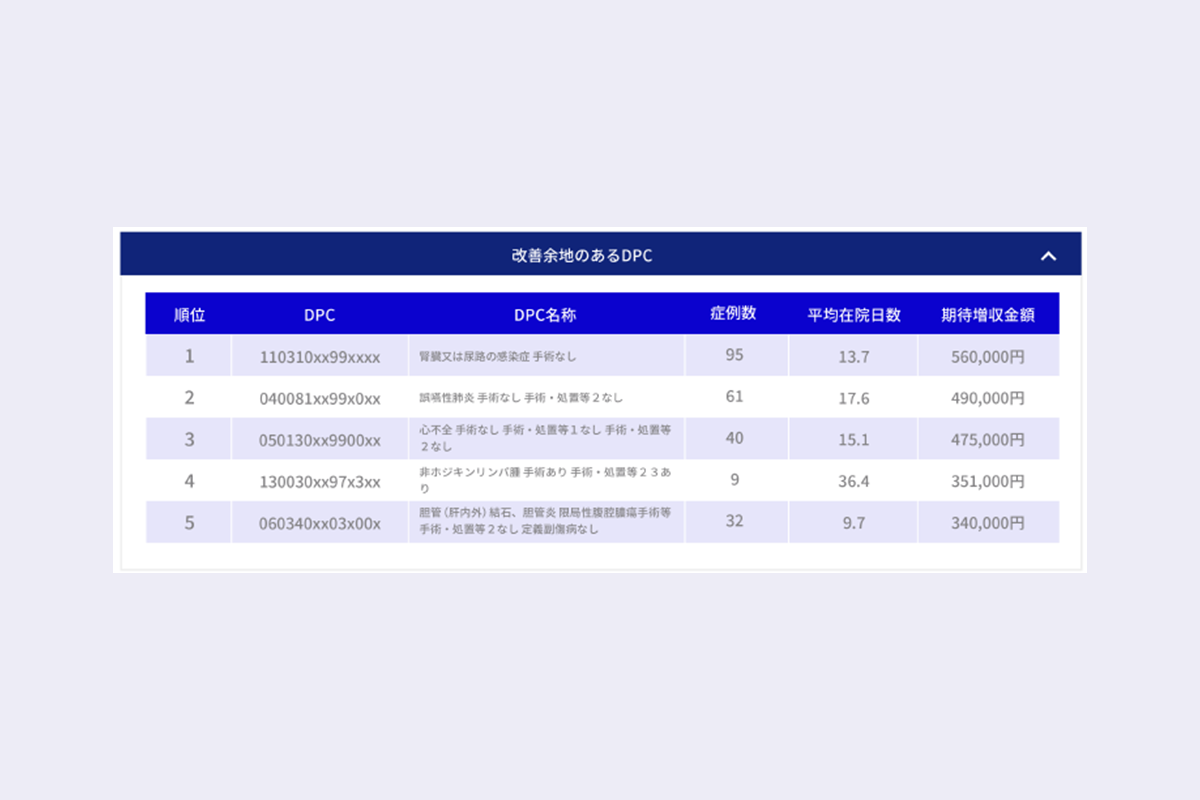Click the 心不全 手術なし DPC name cell
Screen dimensions: 1200x800
click(546, 439)
